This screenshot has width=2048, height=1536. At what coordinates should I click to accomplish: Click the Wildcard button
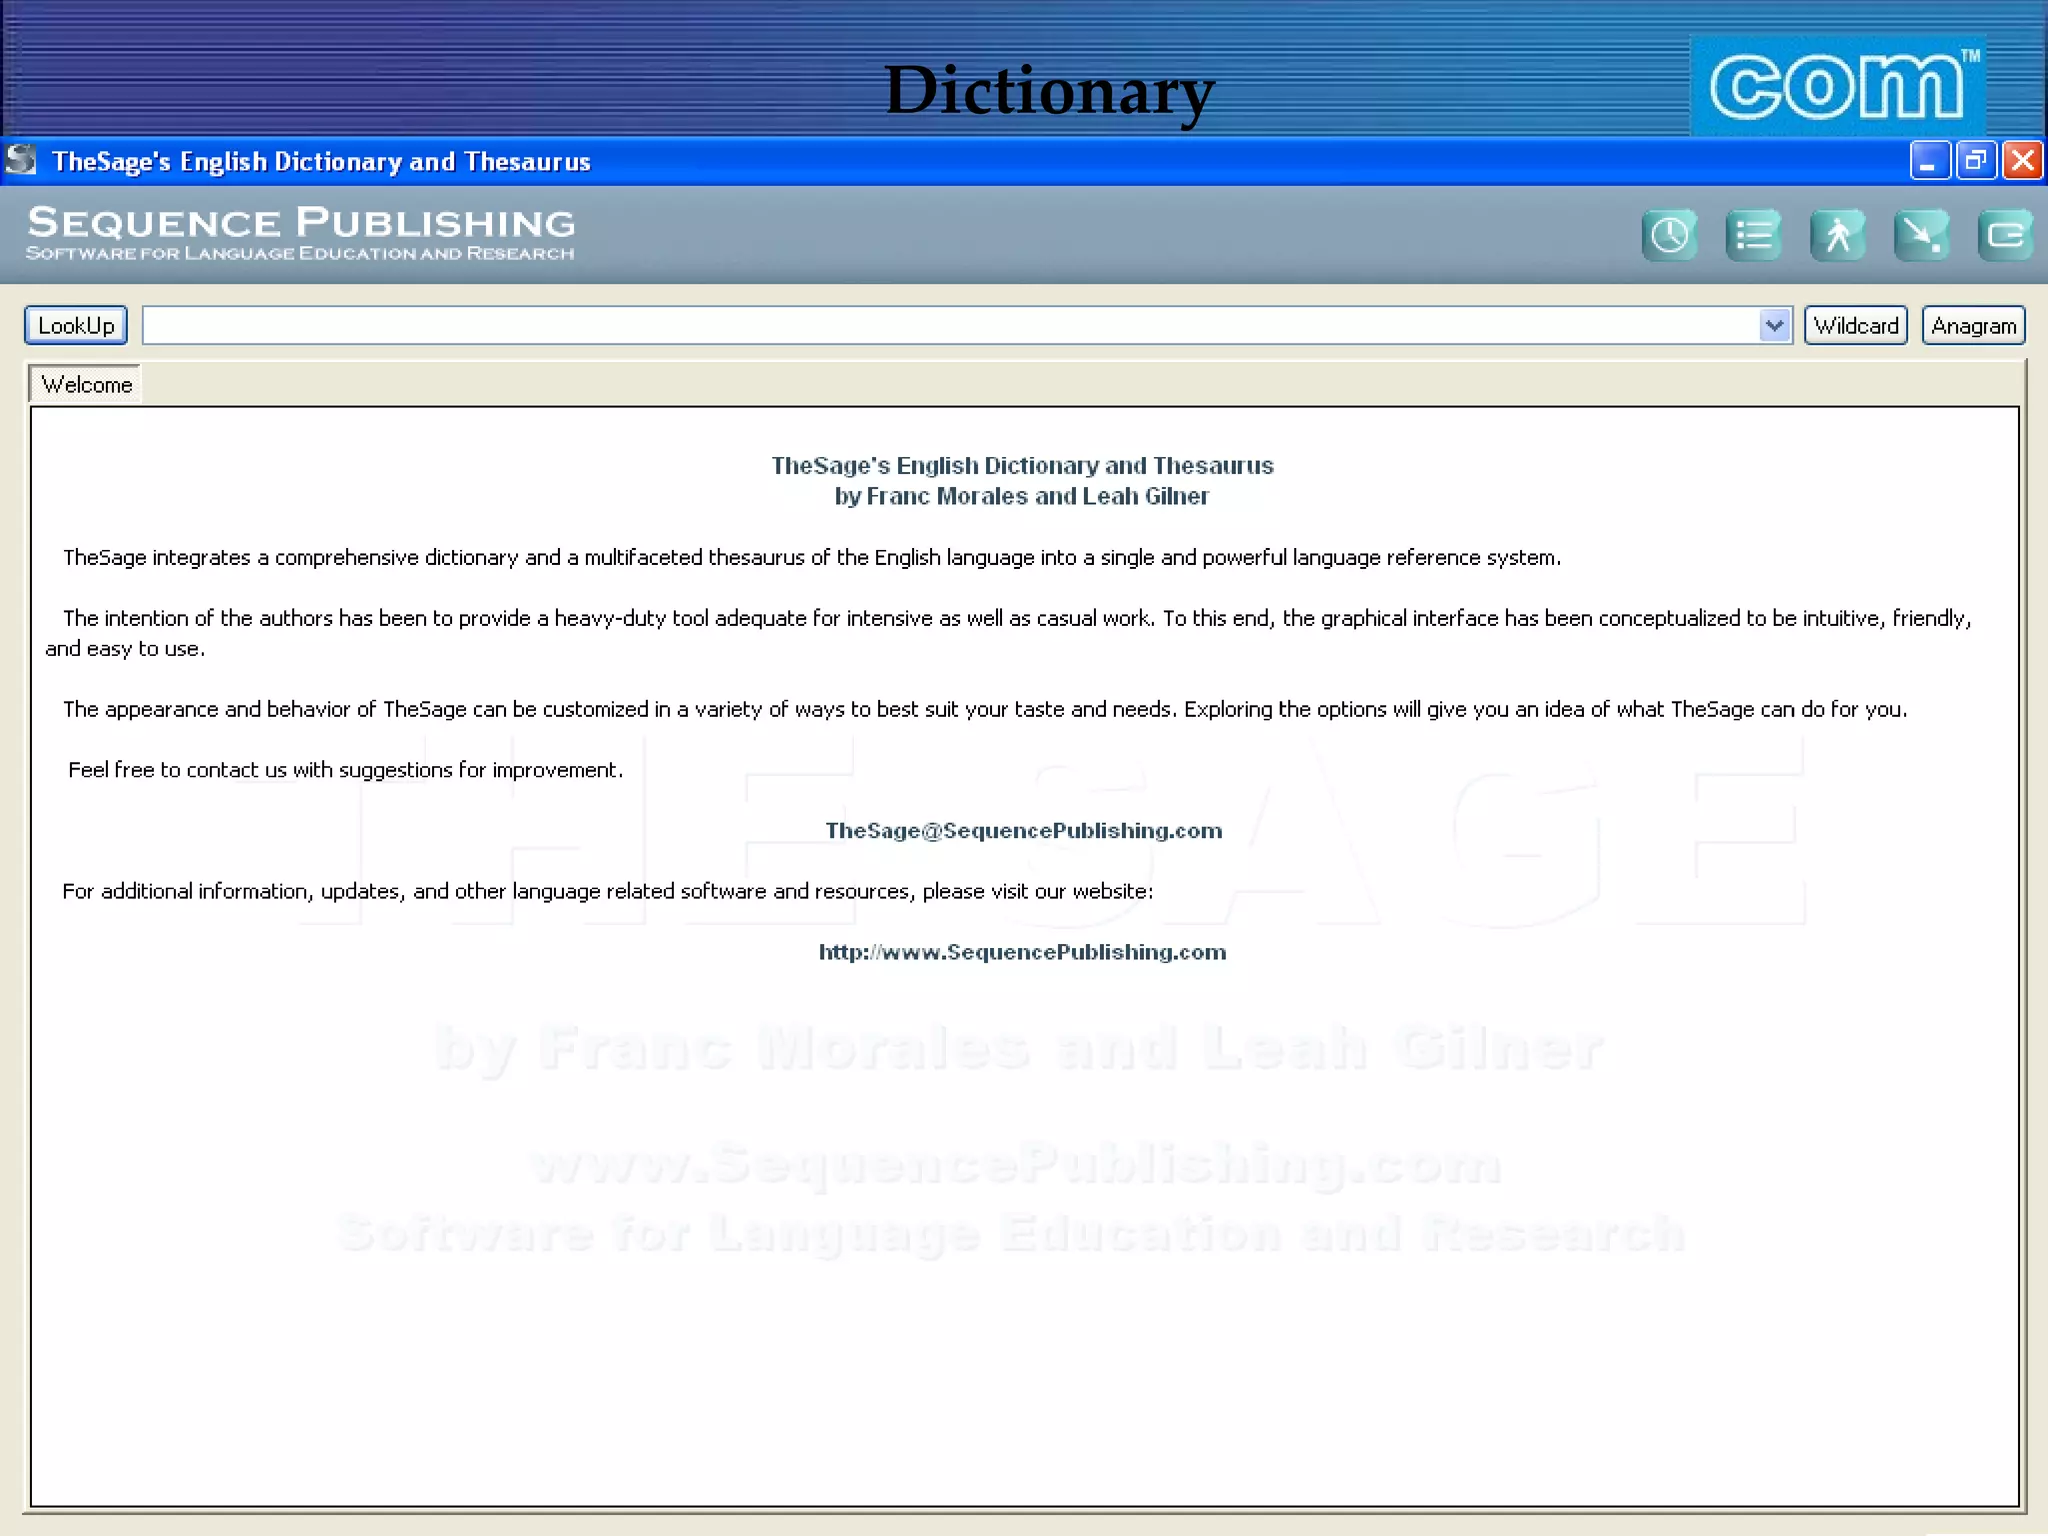(1856, 325)
